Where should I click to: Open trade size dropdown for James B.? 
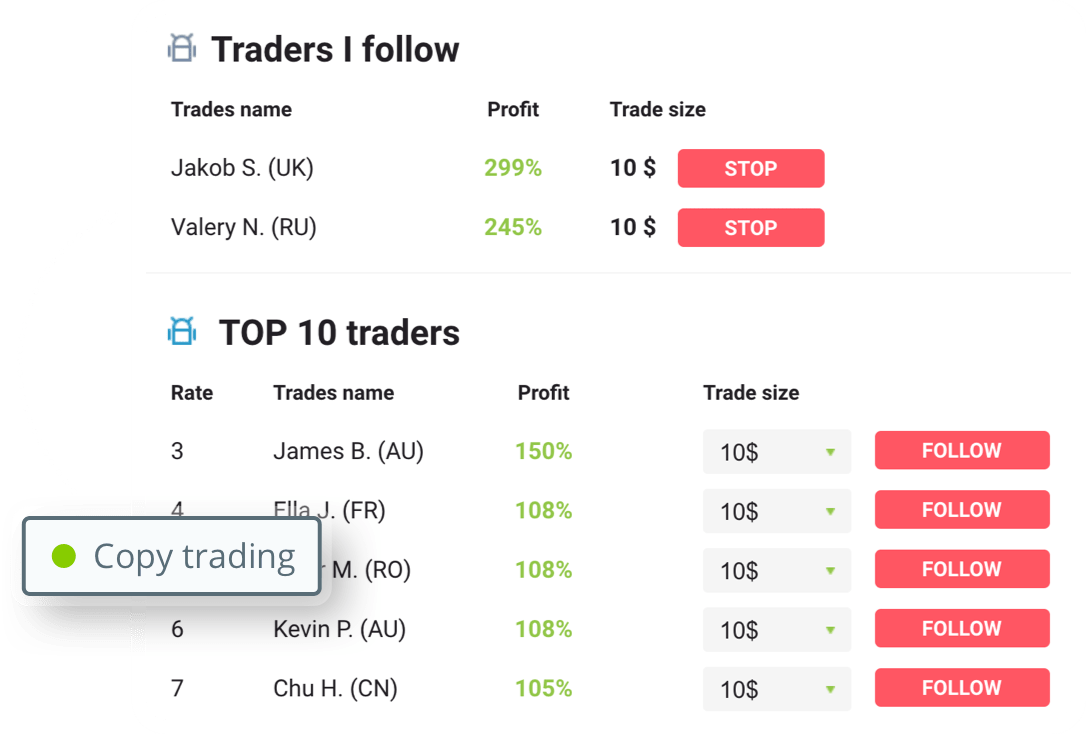tap(777, 451)
